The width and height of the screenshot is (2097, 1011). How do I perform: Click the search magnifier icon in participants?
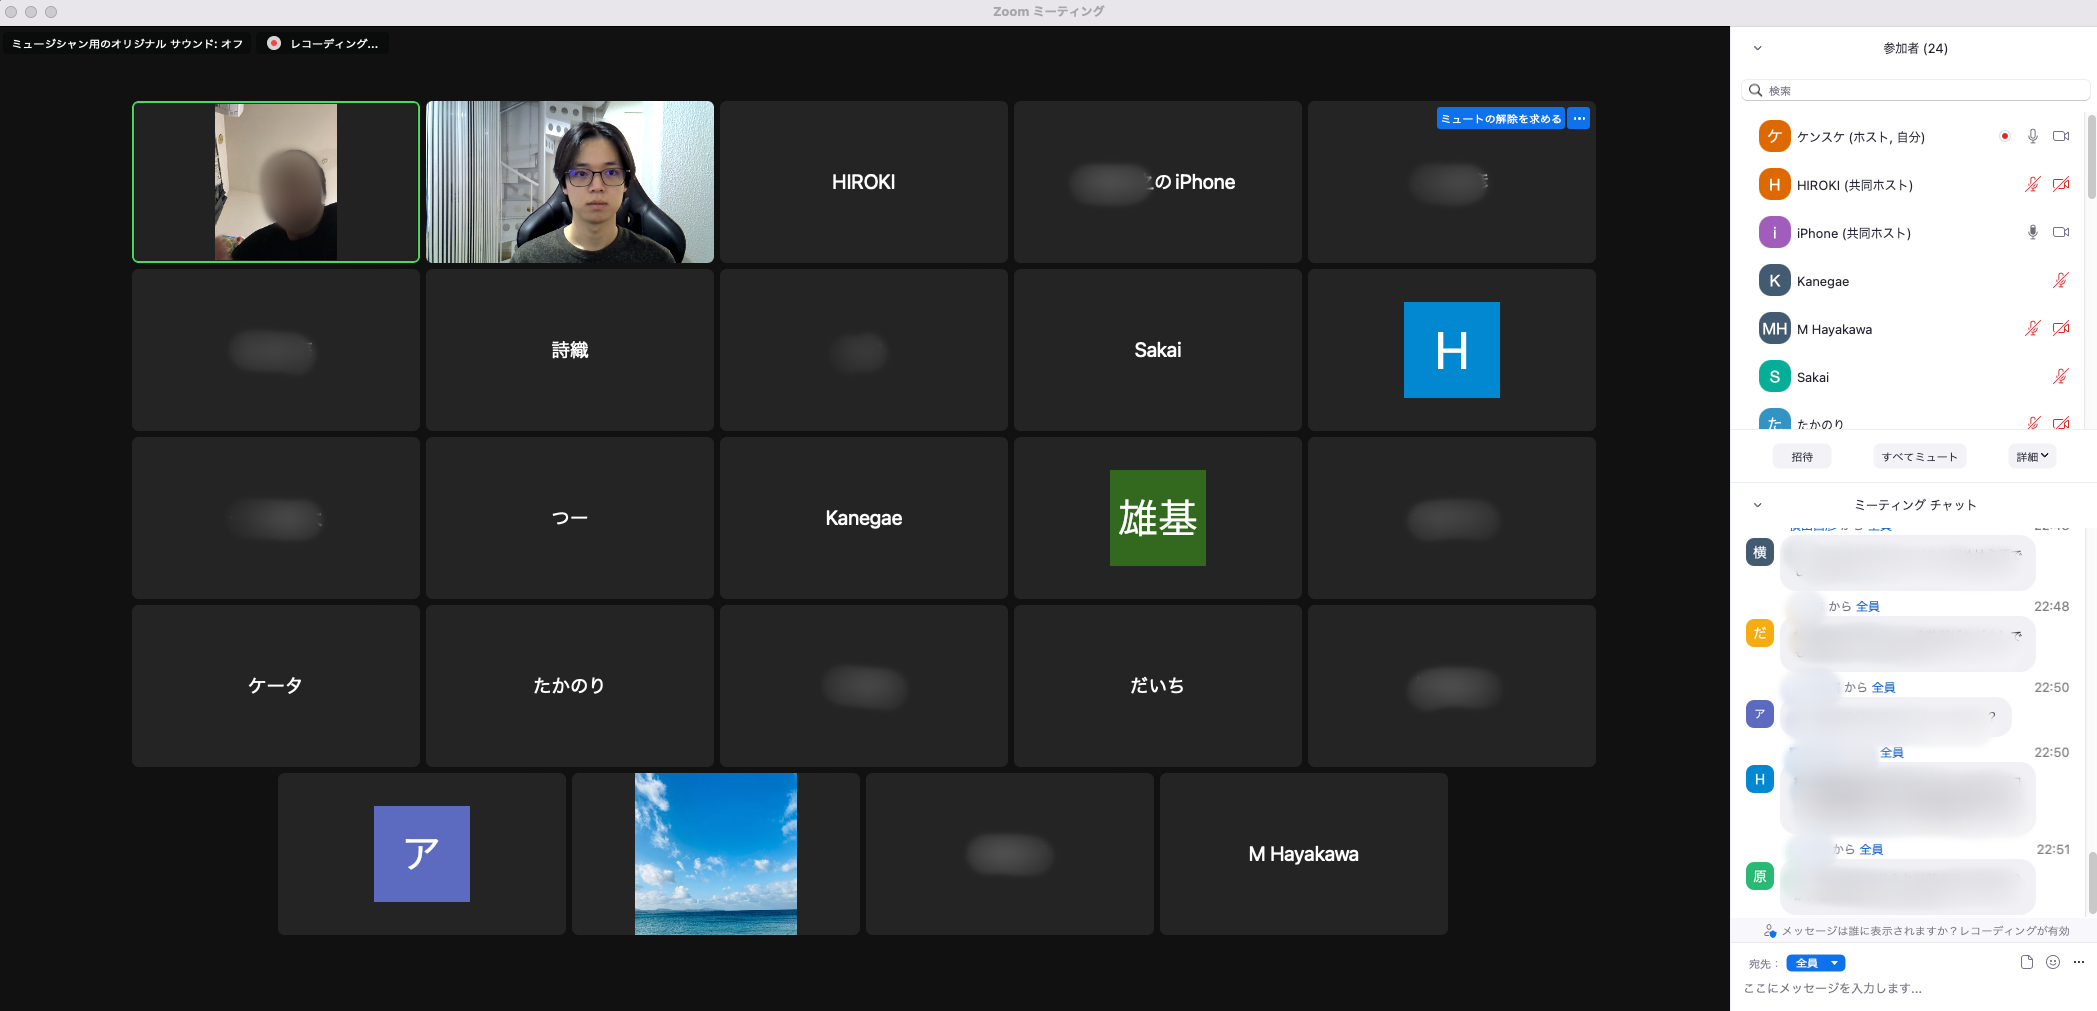click(1755, 91)
